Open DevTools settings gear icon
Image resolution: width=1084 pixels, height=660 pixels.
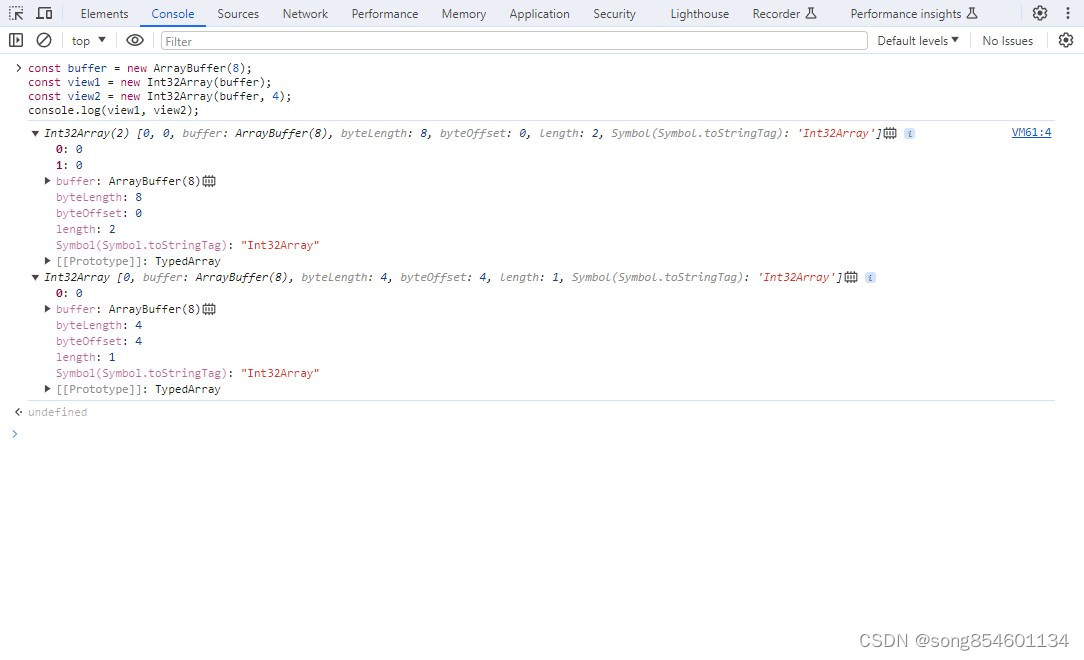click(1040, 13)
